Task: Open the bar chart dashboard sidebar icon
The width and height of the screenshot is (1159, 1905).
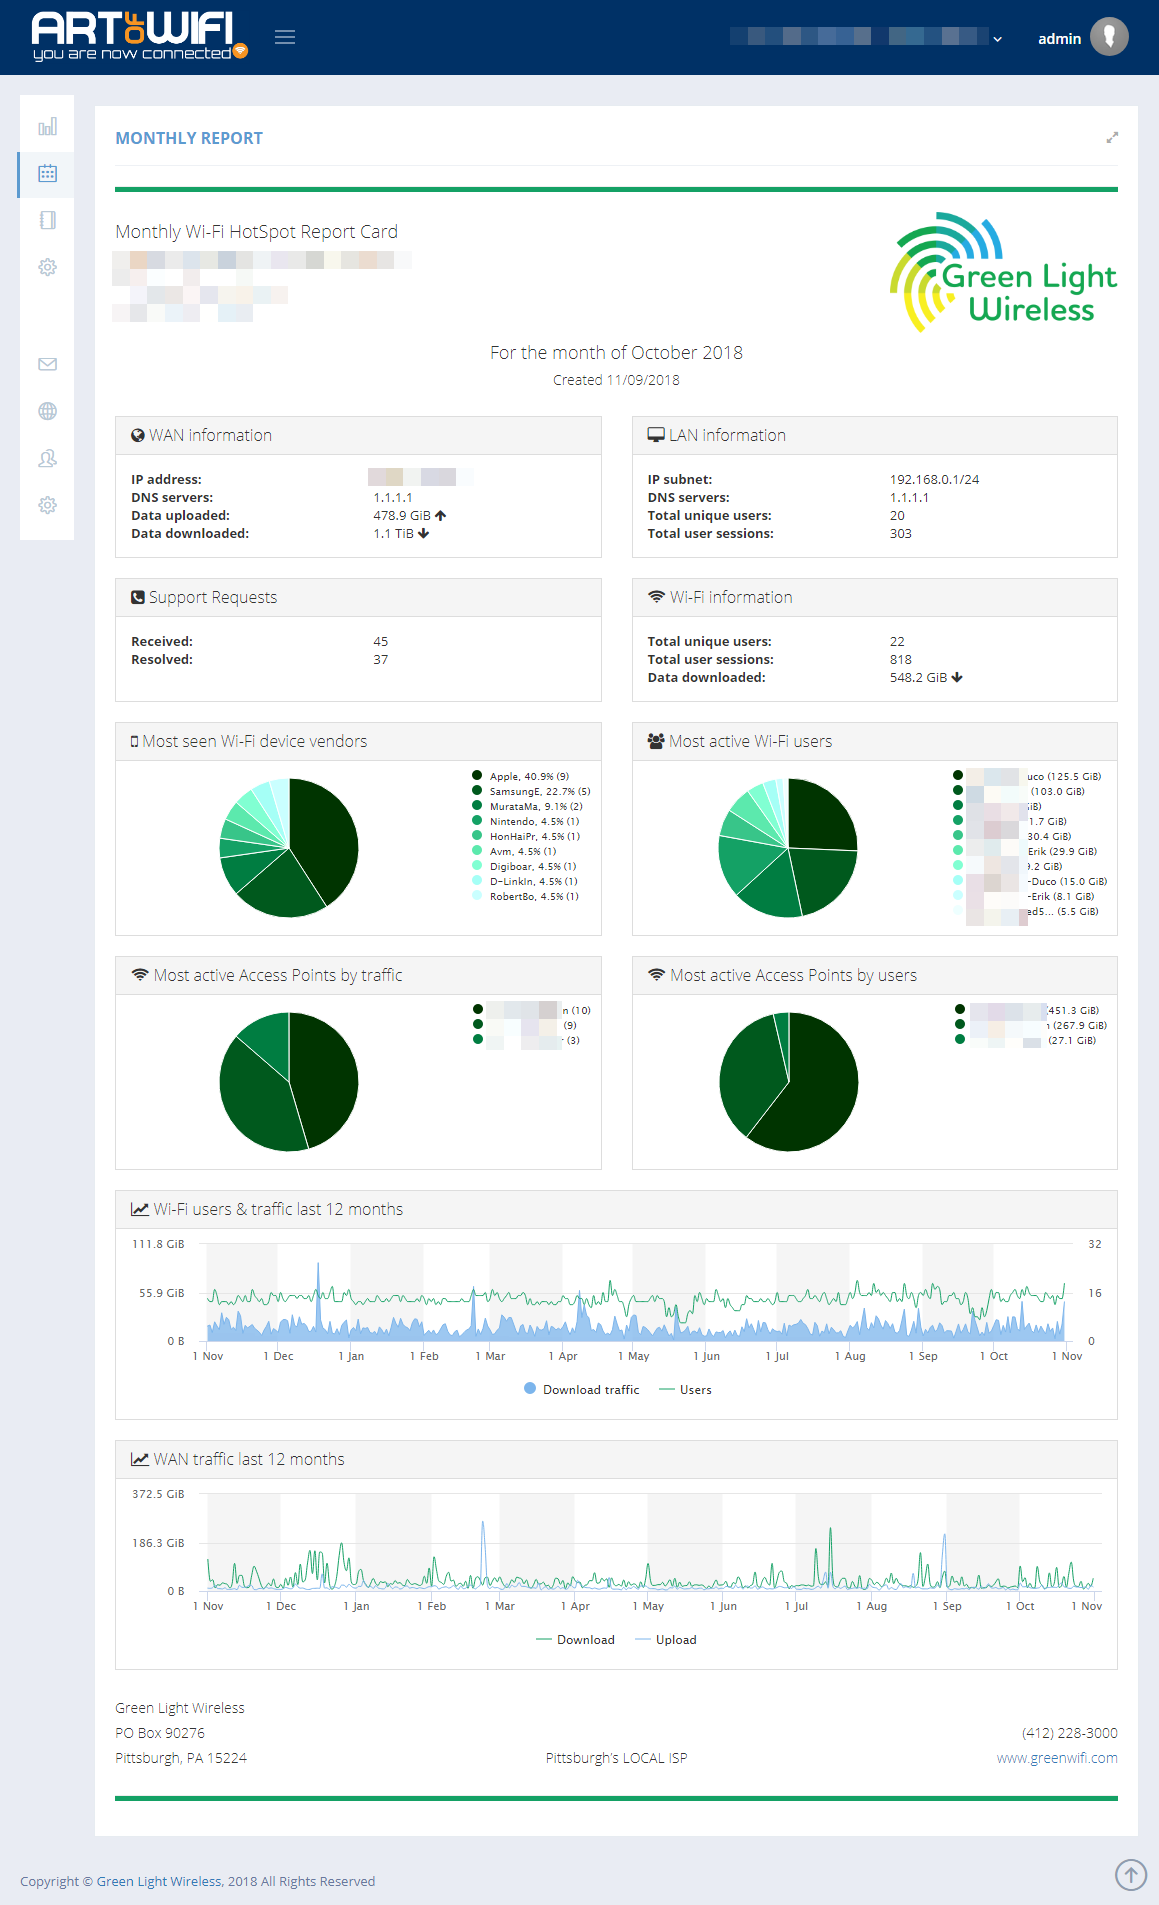Action: [47, 127]
